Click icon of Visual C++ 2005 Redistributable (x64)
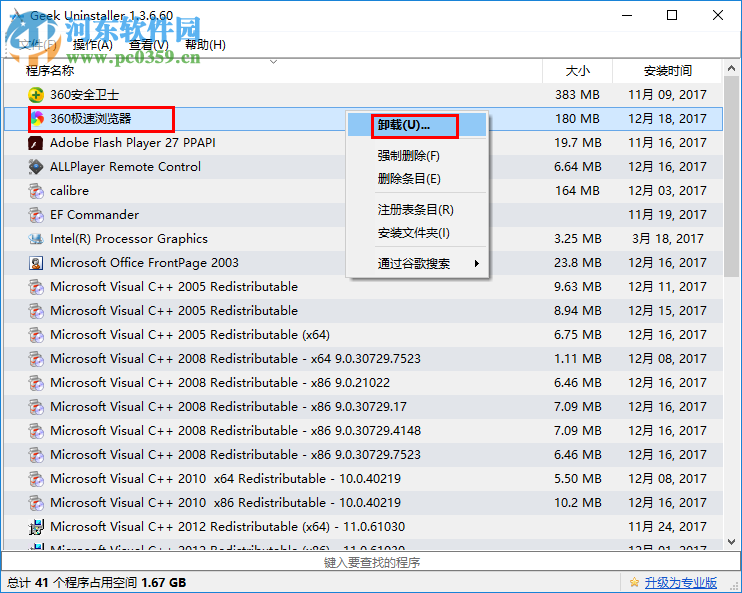The image size is (742, 593). click(x=36, y=335)
